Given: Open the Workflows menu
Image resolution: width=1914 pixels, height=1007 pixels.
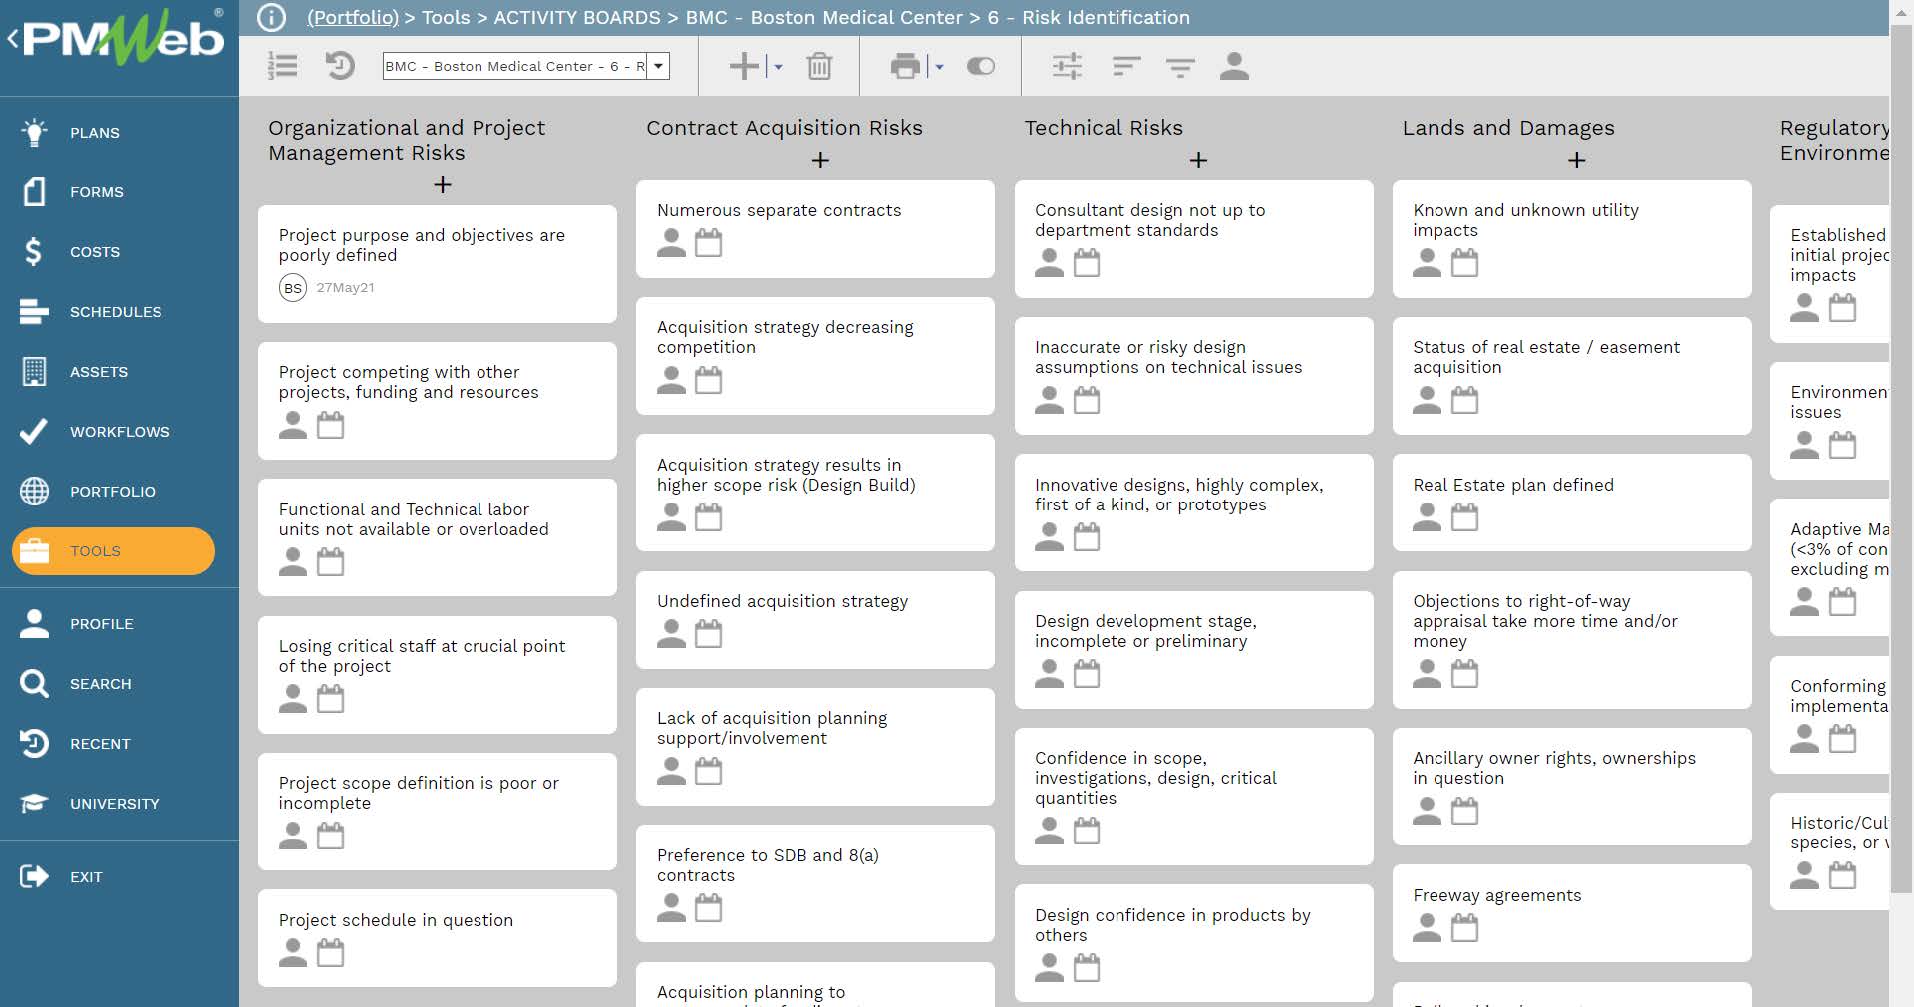Looking at the screenshot, I should (x=119, y=432).
